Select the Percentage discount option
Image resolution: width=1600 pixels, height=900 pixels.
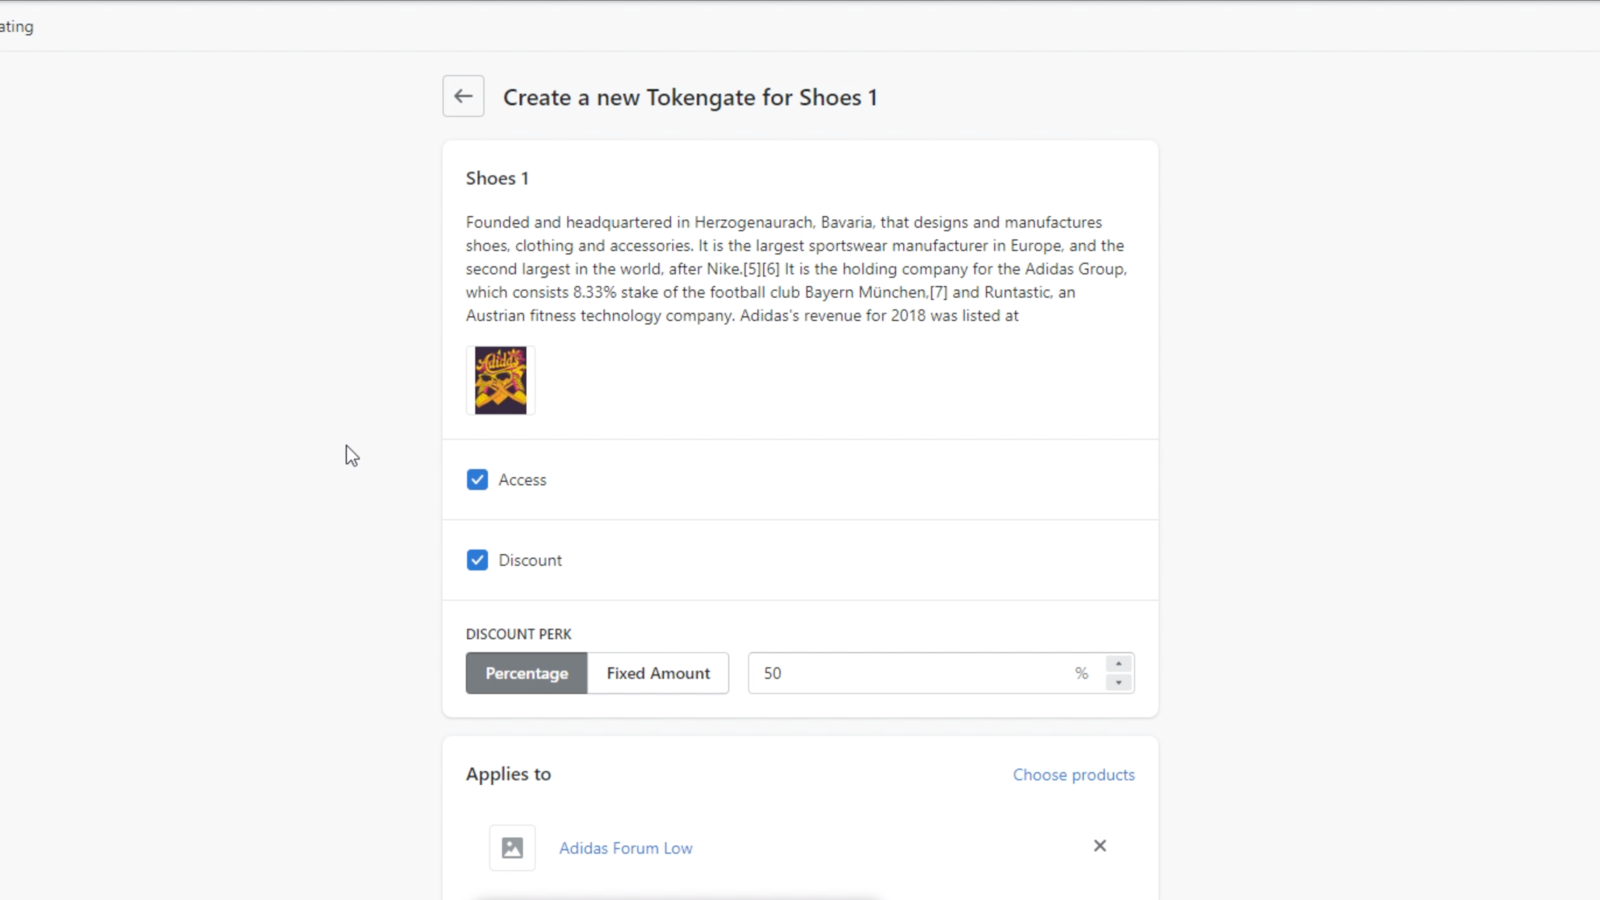[527, 673]
